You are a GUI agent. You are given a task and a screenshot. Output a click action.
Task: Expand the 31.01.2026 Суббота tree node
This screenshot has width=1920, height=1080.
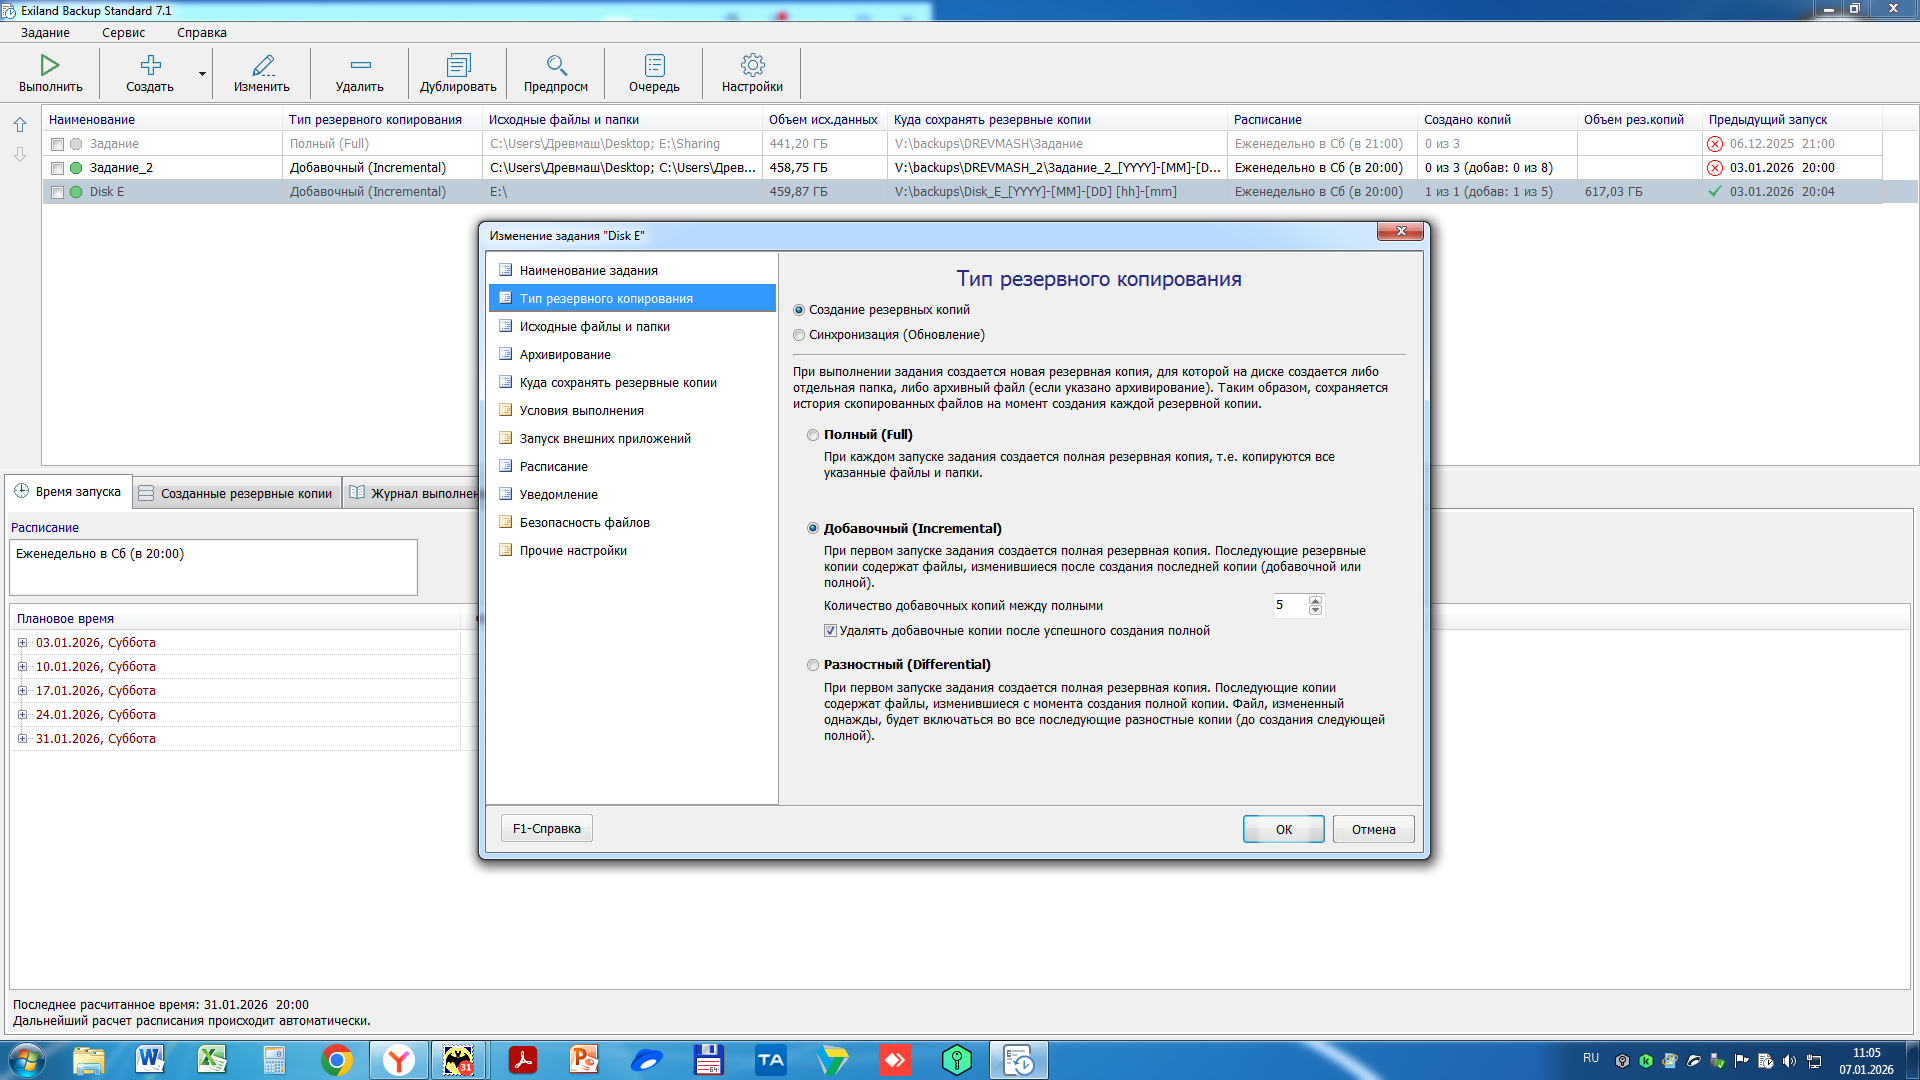click(x=22, y=739)
